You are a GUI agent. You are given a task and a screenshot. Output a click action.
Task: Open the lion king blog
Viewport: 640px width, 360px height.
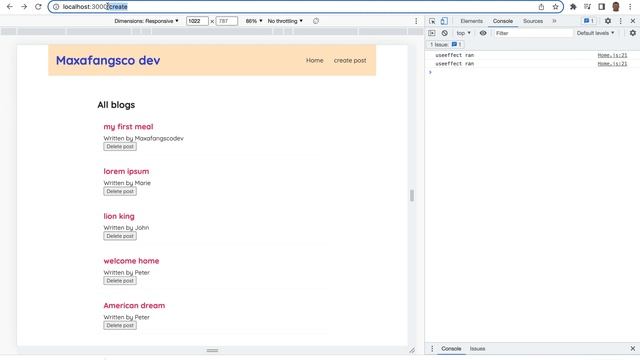119,216
